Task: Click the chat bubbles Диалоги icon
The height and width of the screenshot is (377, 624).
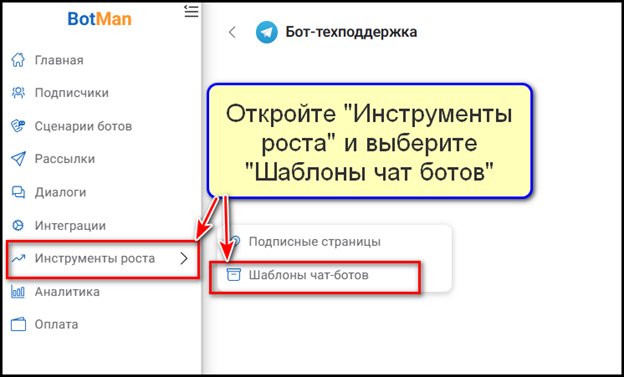Action: [18, 192]
